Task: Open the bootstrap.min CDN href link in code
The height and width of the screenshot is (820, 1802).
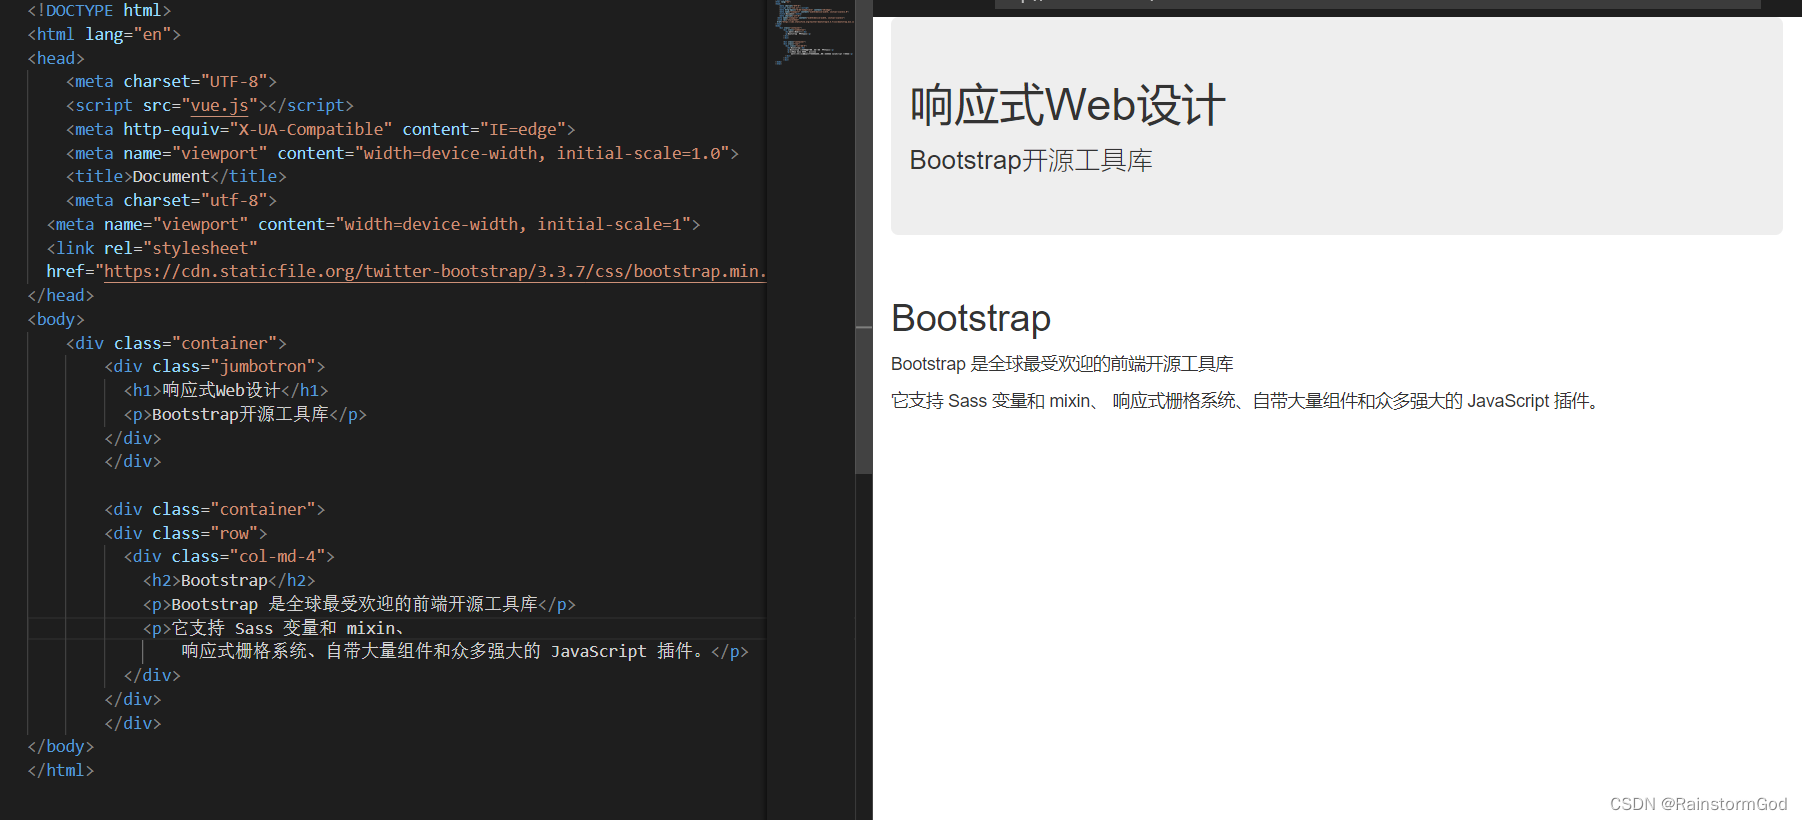Action: (x=435, y=271)
